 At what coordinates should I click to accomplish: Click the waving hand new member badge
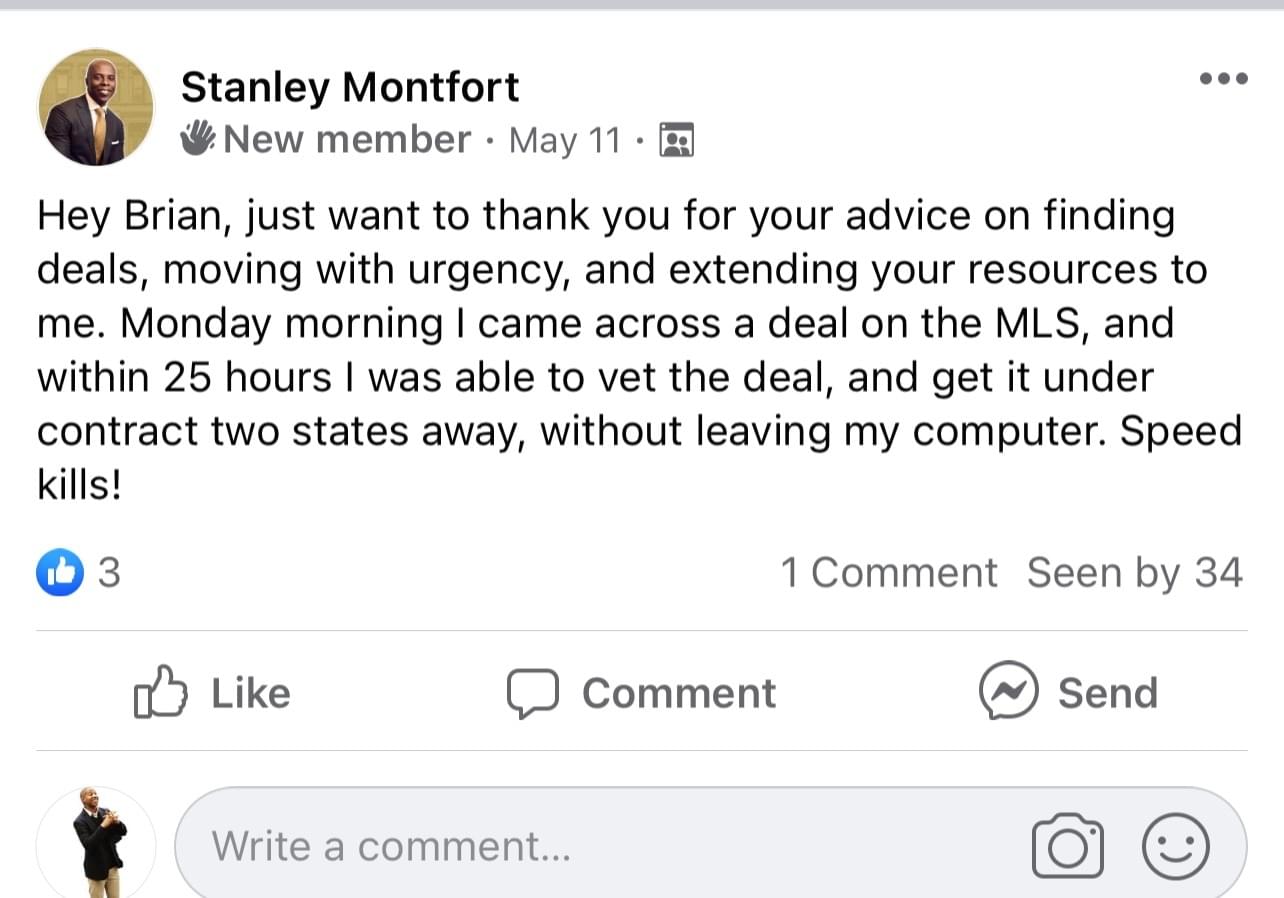point(198,139)
